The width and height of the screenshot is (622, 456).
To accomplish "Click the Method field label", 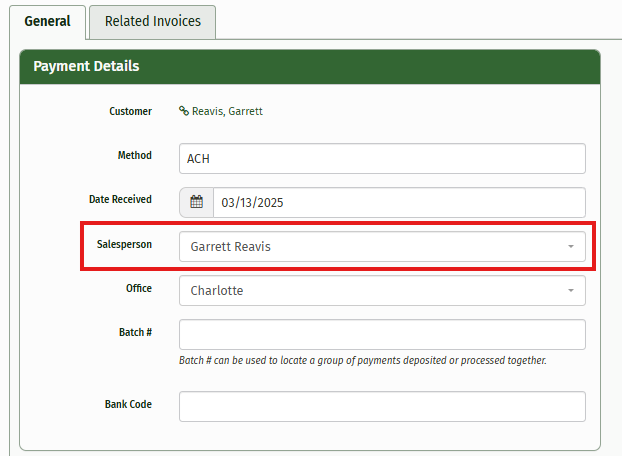I will (x=134, y=155).
